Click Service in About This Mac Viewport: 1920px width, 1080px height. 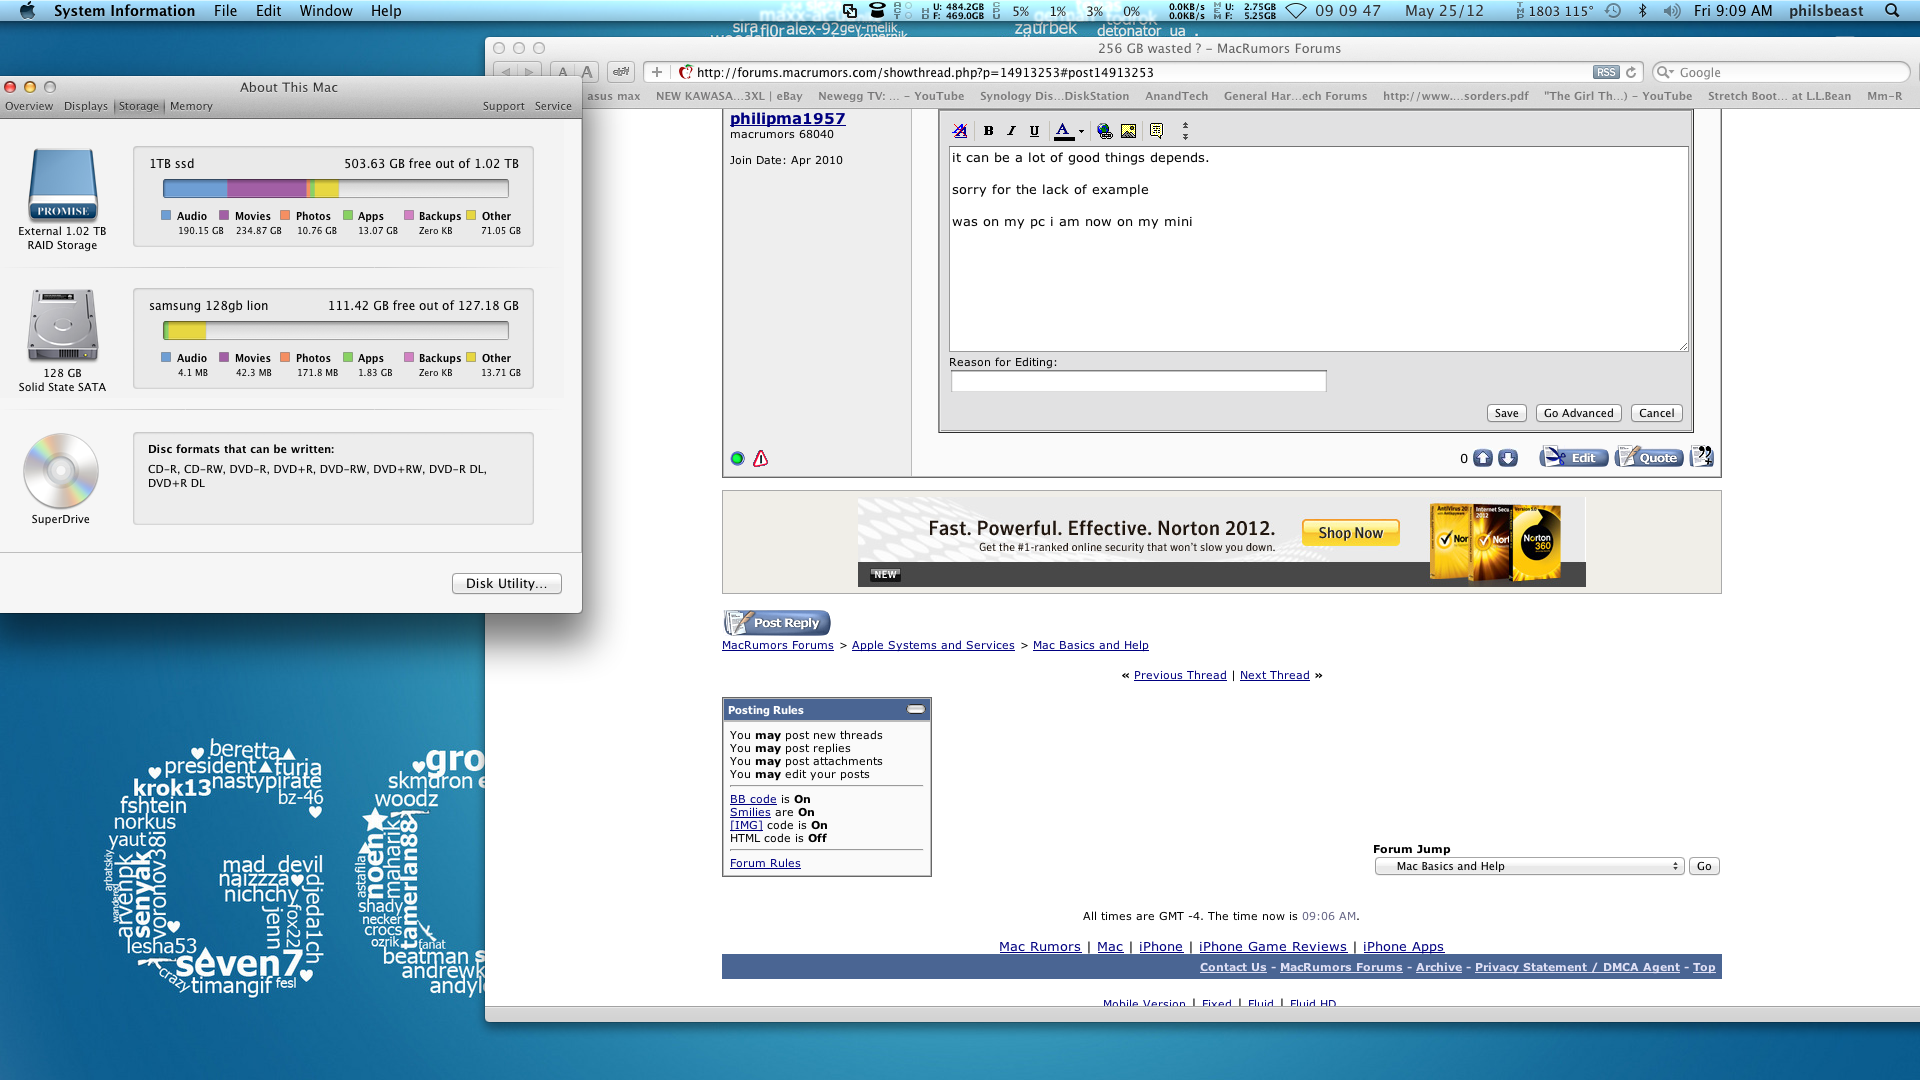point(553,106)
